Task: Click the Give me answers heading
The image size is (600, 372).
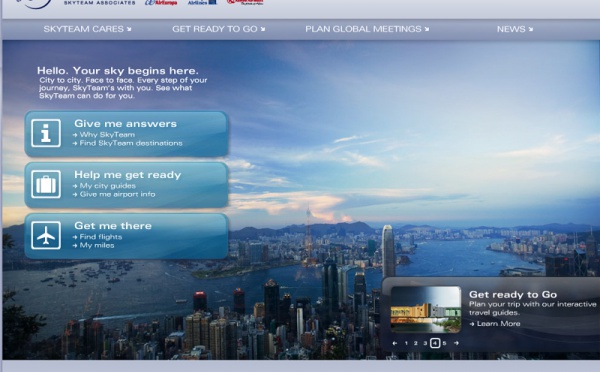Action: click(x=126, y=124)
